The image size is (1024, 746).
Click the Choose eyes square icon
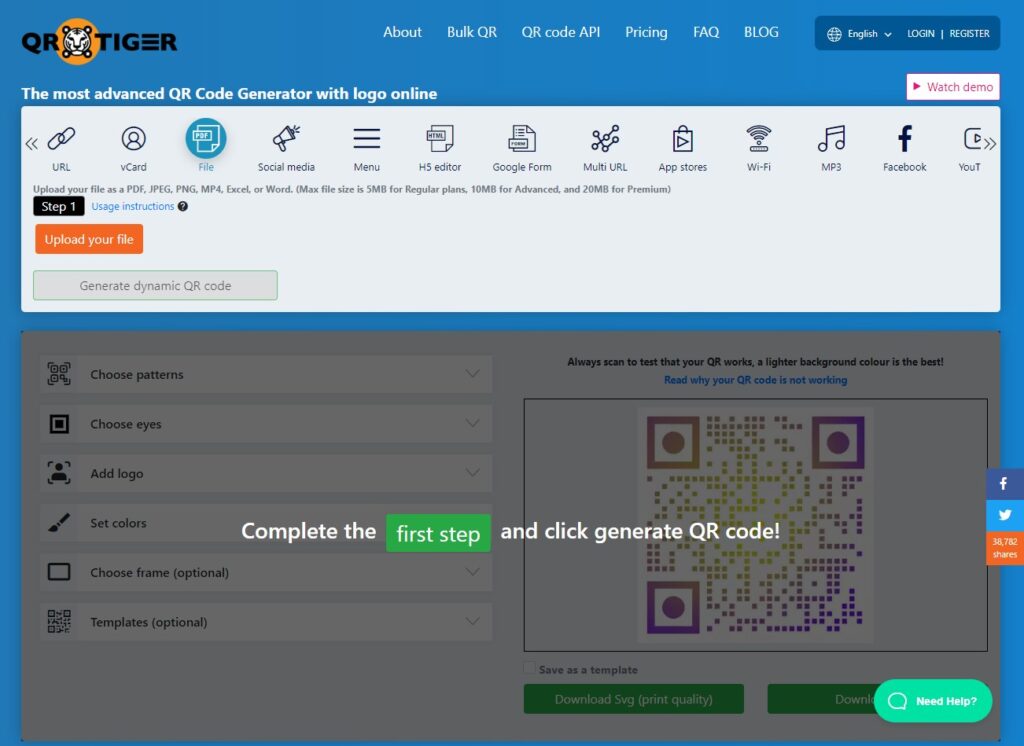59,424
